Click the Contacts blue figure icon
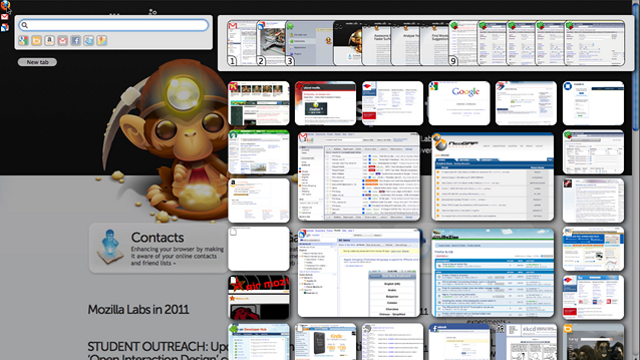Viewport: 640px width, 360px height. tap(110, 247)
